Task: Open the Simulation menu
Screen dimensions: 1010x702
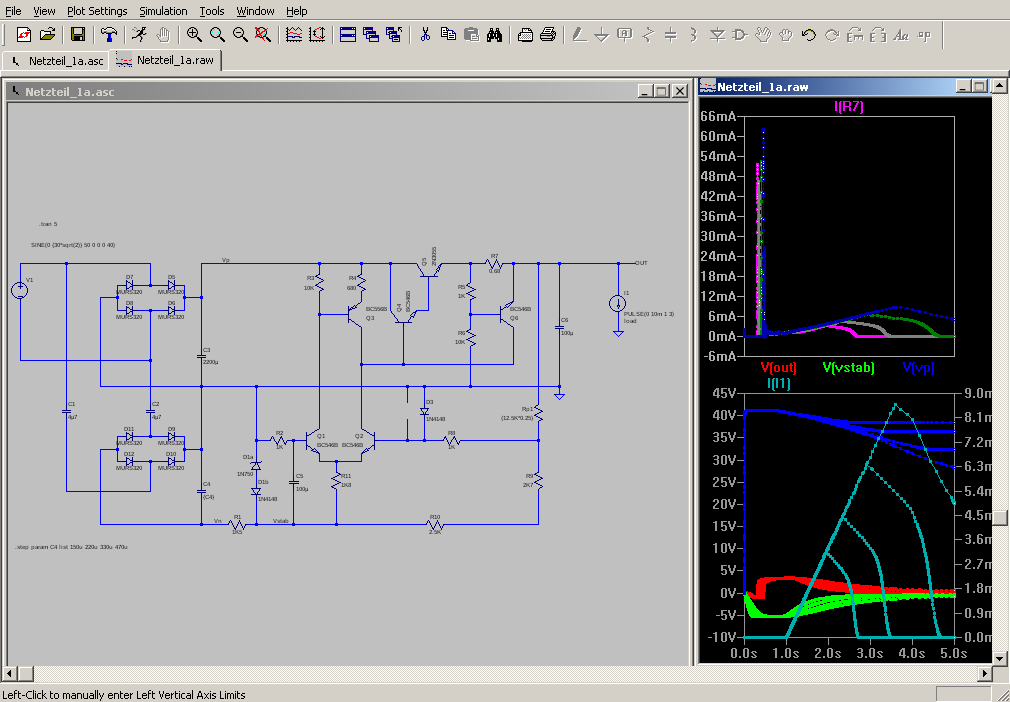Action: [x=163, y=11]
